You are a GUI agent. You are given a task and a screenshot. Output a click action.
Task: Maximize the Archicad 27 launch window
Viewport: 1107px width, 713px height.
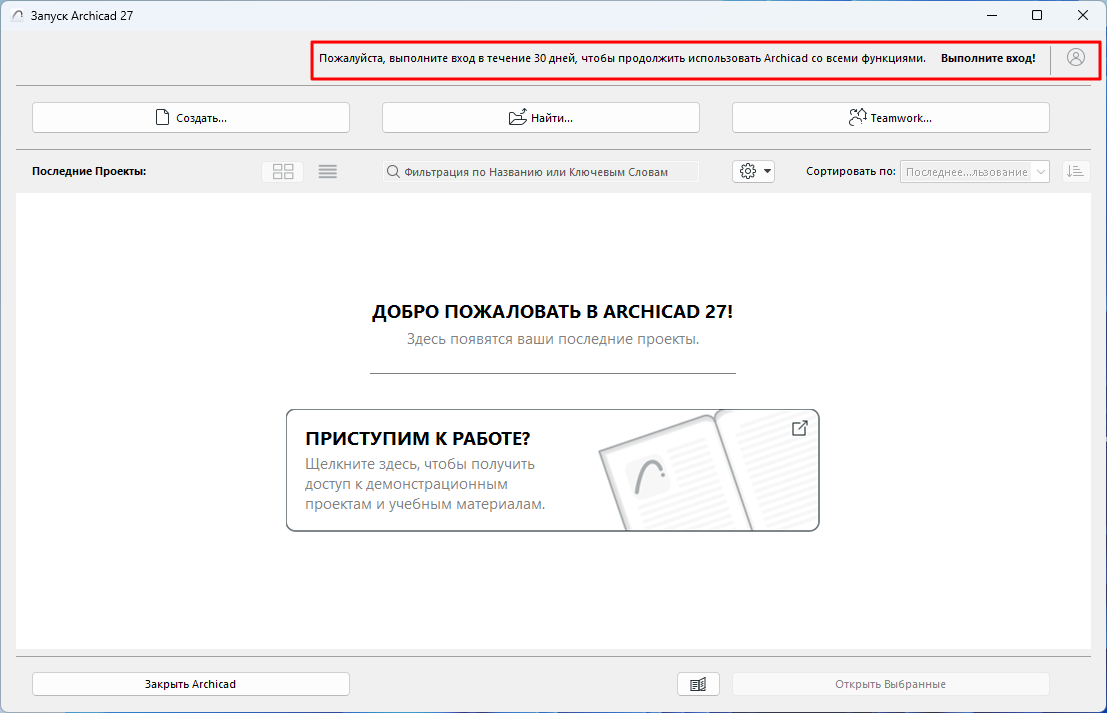coord(1037,16)
